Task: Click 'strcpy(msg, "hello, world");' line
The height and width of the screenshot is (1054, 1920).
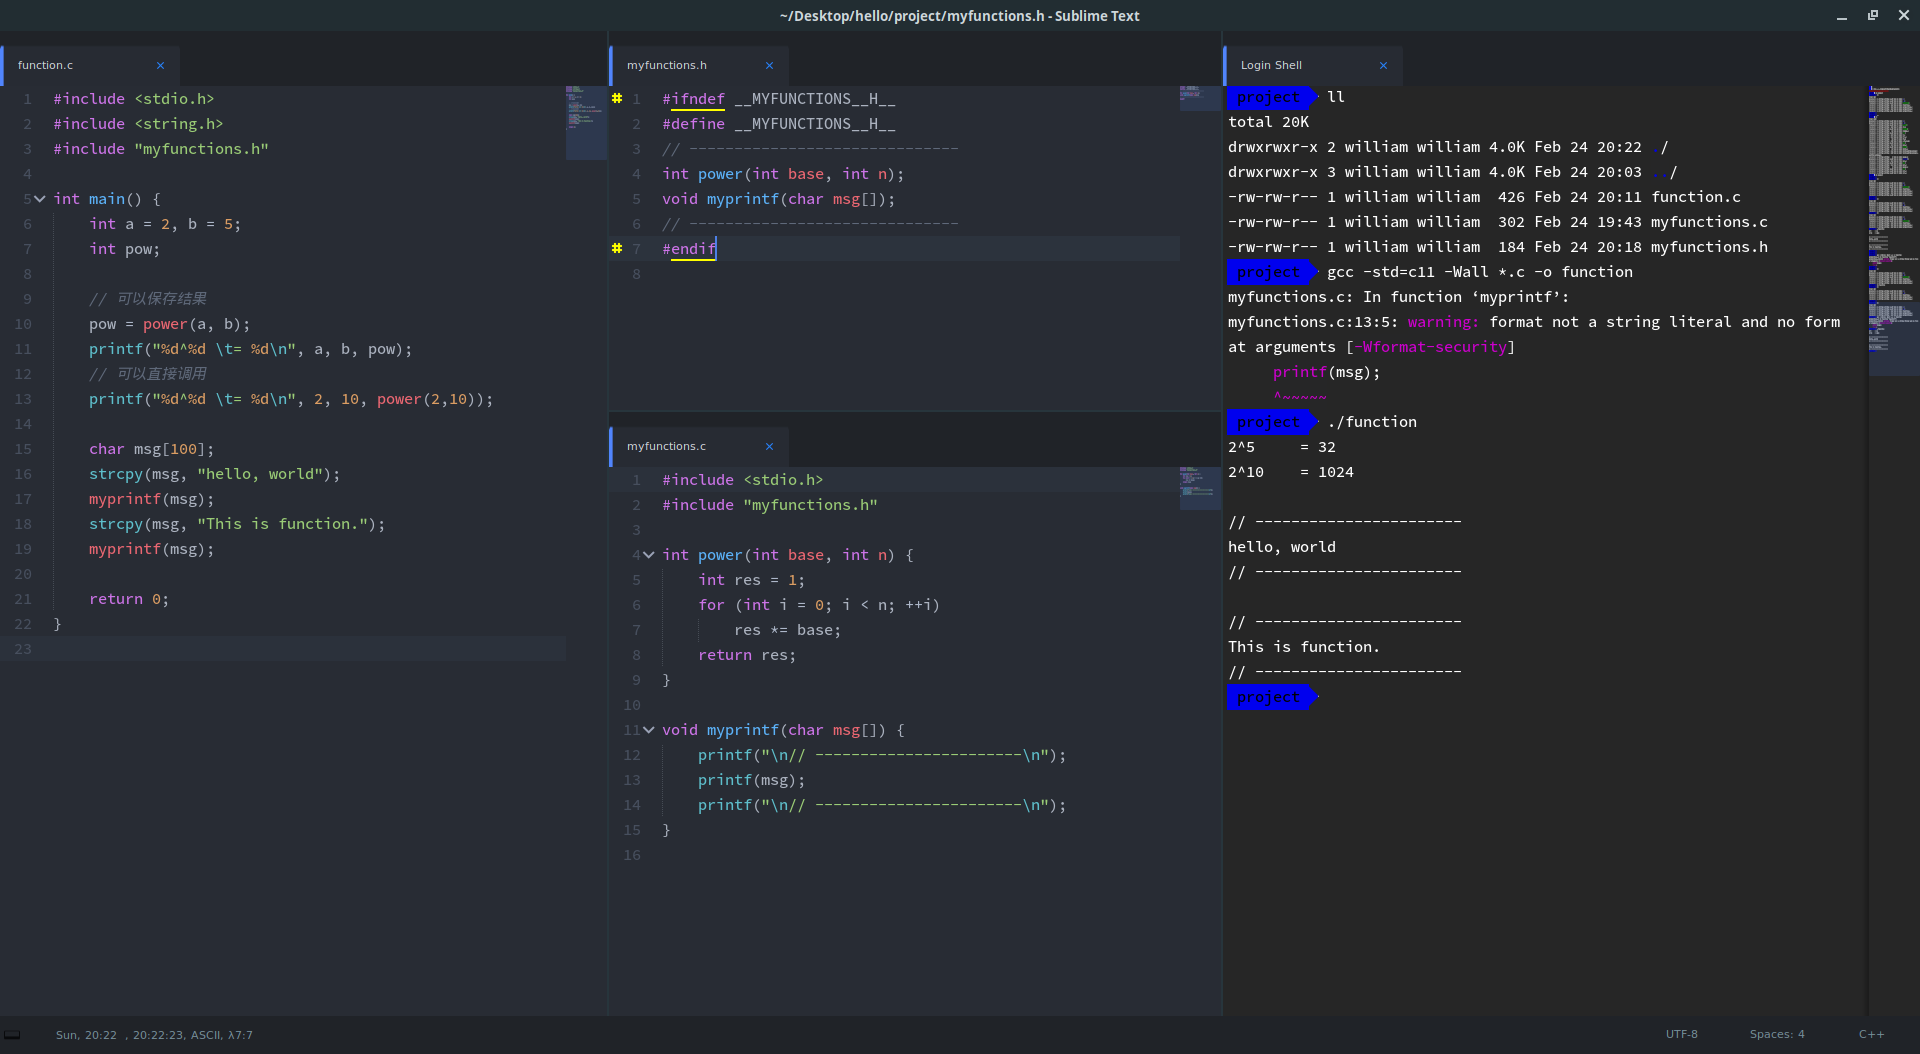Action: pyautogui.click(x=214, y=474)
